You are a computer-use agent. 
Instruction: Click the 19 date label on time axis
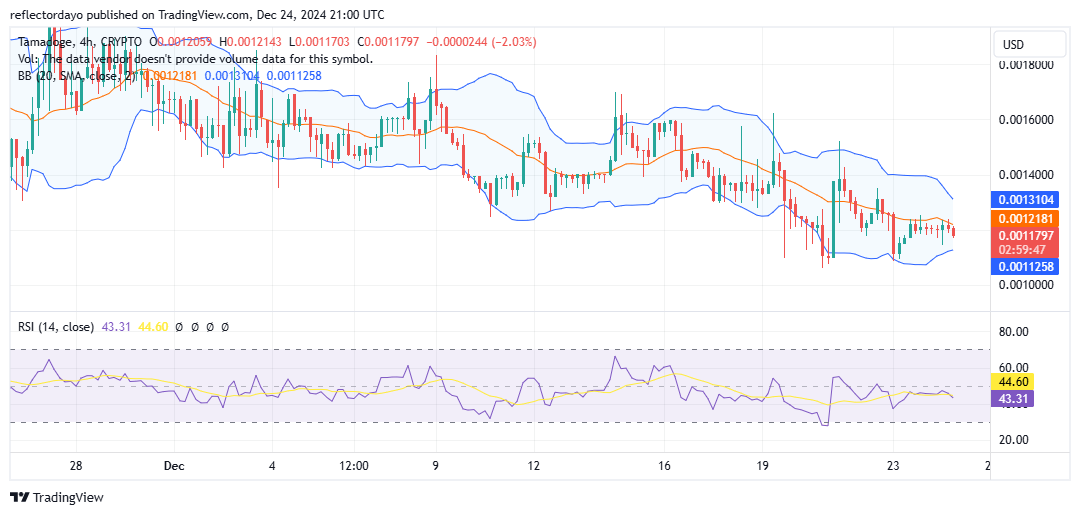[x=761, y=465]
